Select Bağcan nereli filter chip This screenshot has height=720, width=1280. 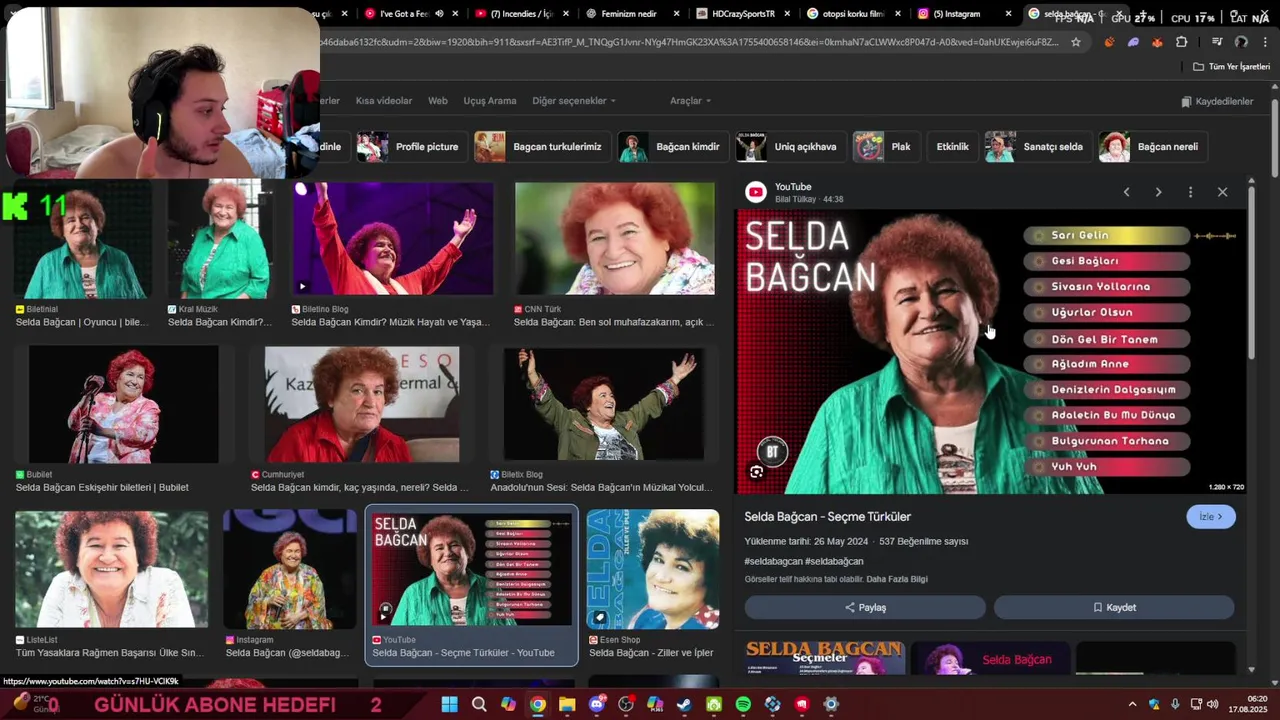(1152, 146)
